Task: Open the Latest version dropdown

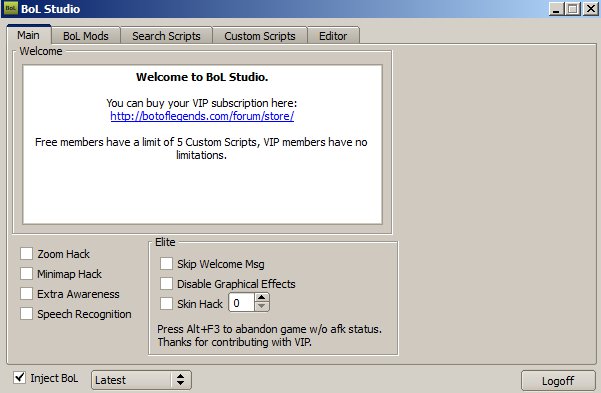Action: [x=141, y=380]
